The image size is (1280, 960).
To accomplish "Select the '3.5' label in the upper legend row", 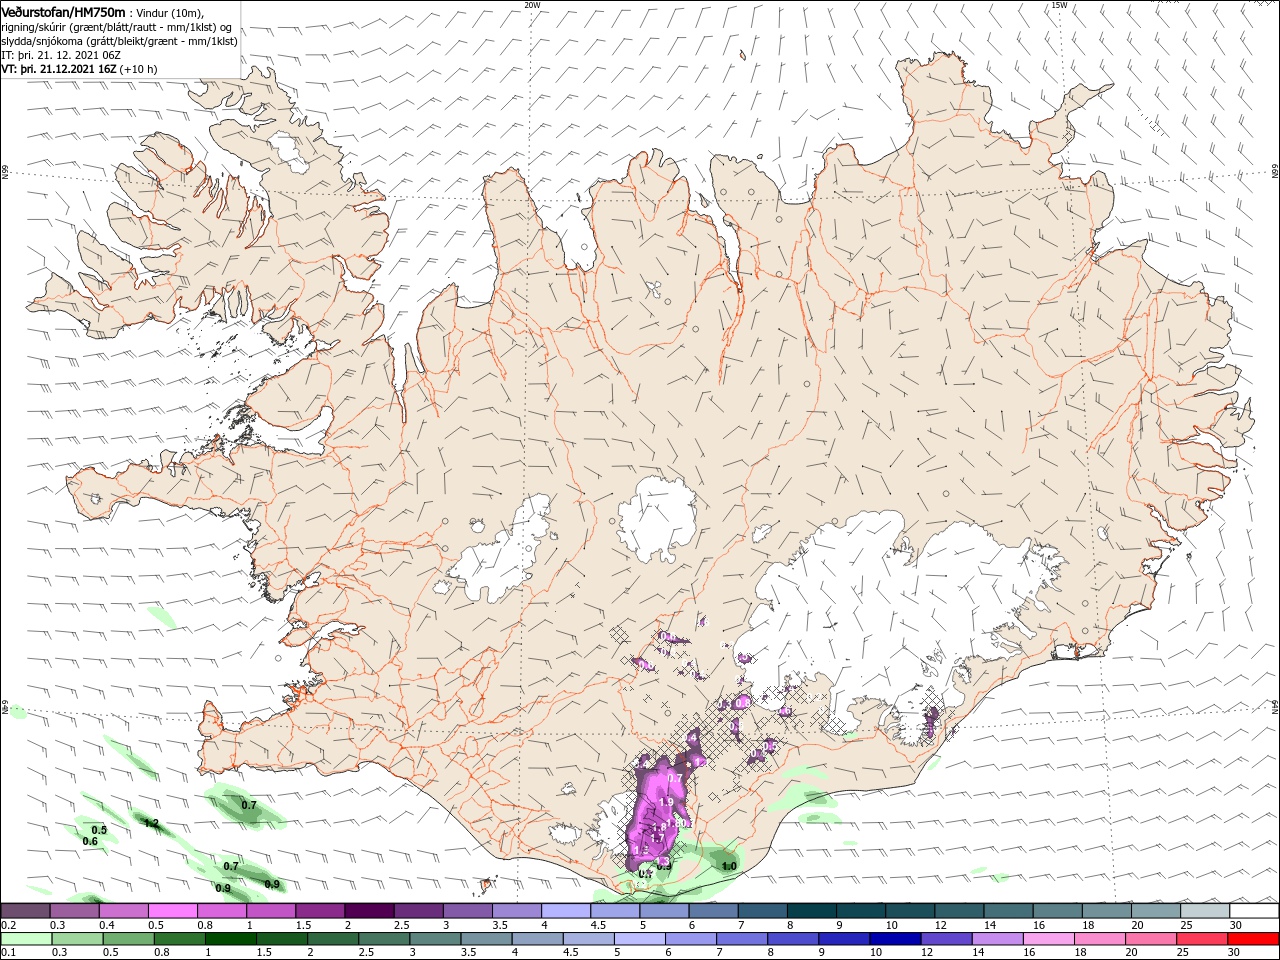I will click(500, 925).
